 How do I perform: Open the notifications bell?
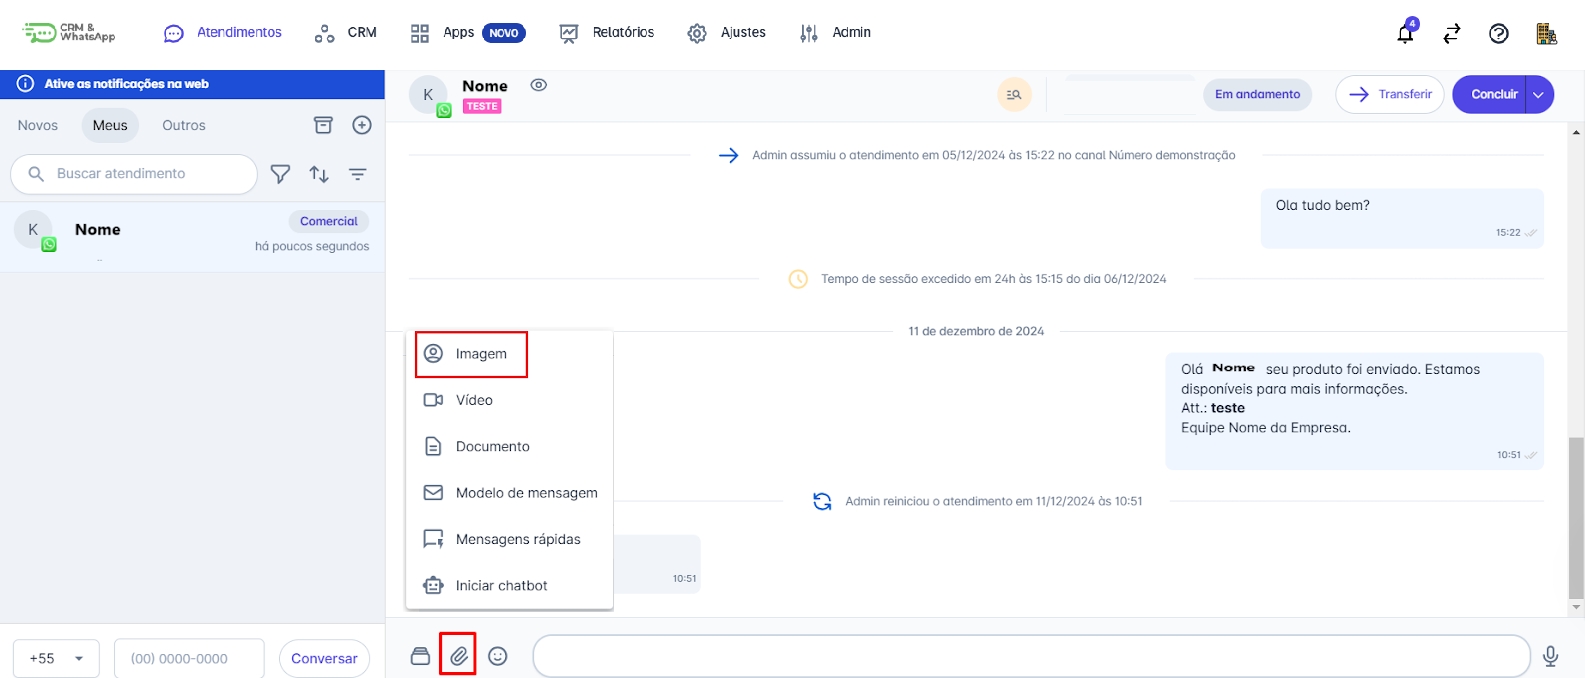pos(1406,33)
